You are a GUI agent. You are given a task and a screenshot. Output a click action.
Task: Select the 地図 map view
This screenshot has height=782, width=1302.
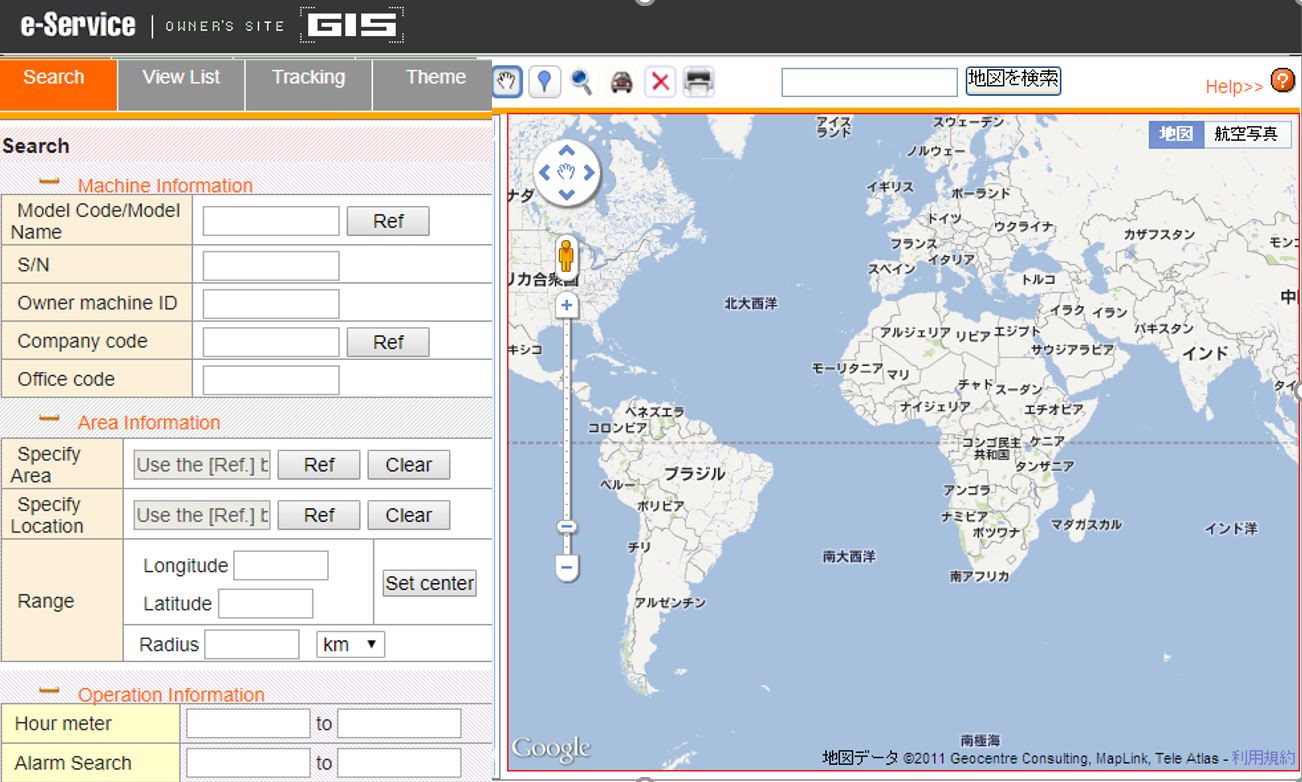pyautogui.click(x=1174, y=133)
